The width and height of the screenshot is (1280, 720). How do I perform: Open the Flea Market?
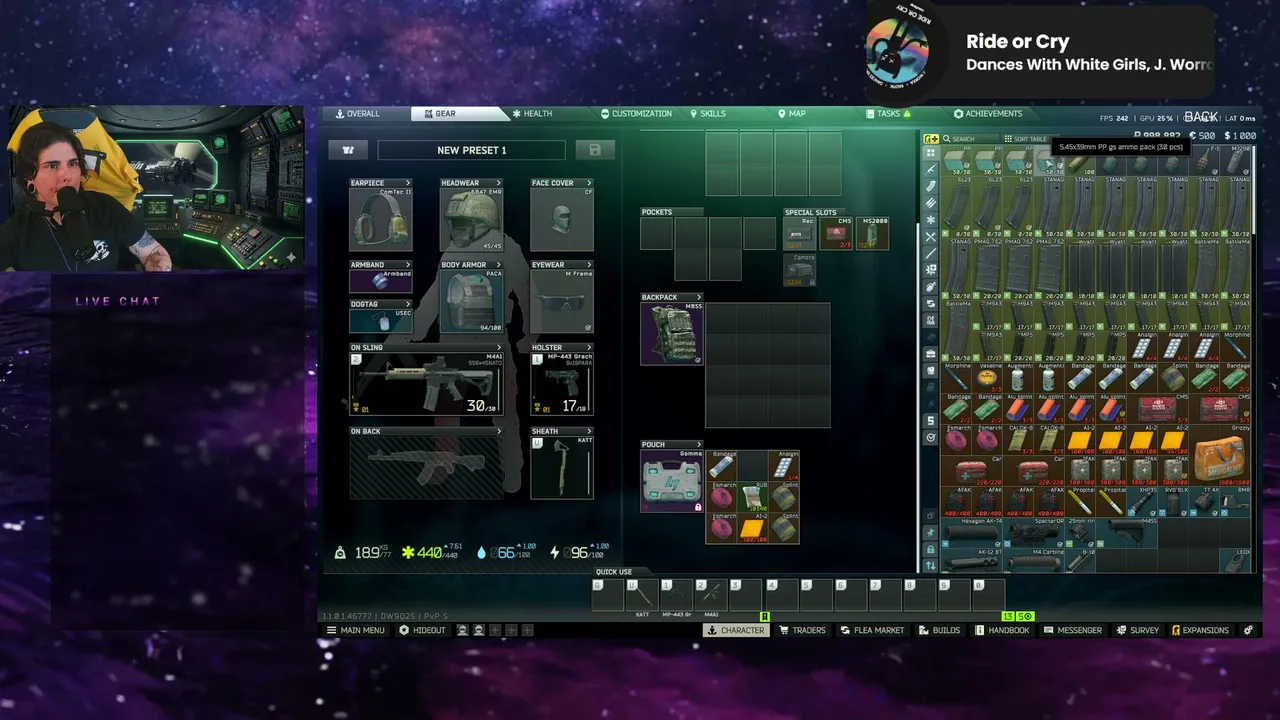872,630
